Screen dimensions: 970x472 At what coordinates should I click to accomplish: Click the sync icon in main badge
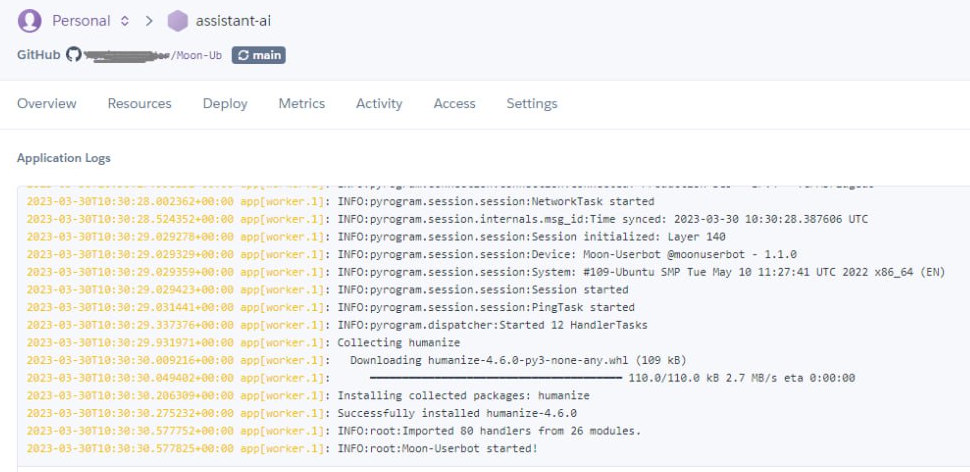[x=242, y=56]
